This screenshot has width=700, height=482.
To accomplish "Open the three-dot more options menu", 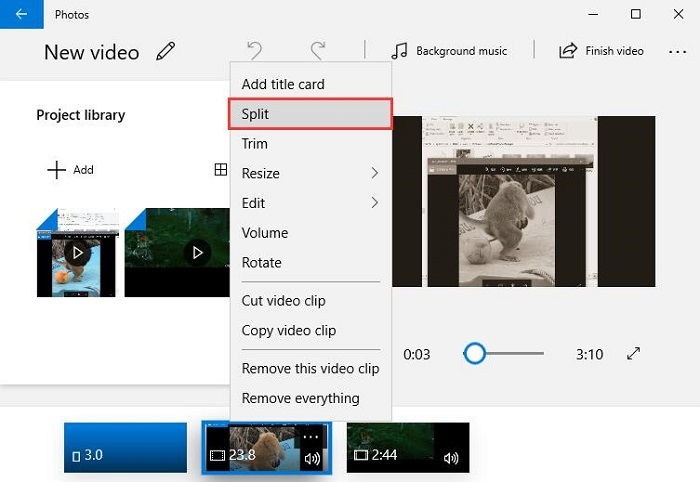I will [677, 51].
